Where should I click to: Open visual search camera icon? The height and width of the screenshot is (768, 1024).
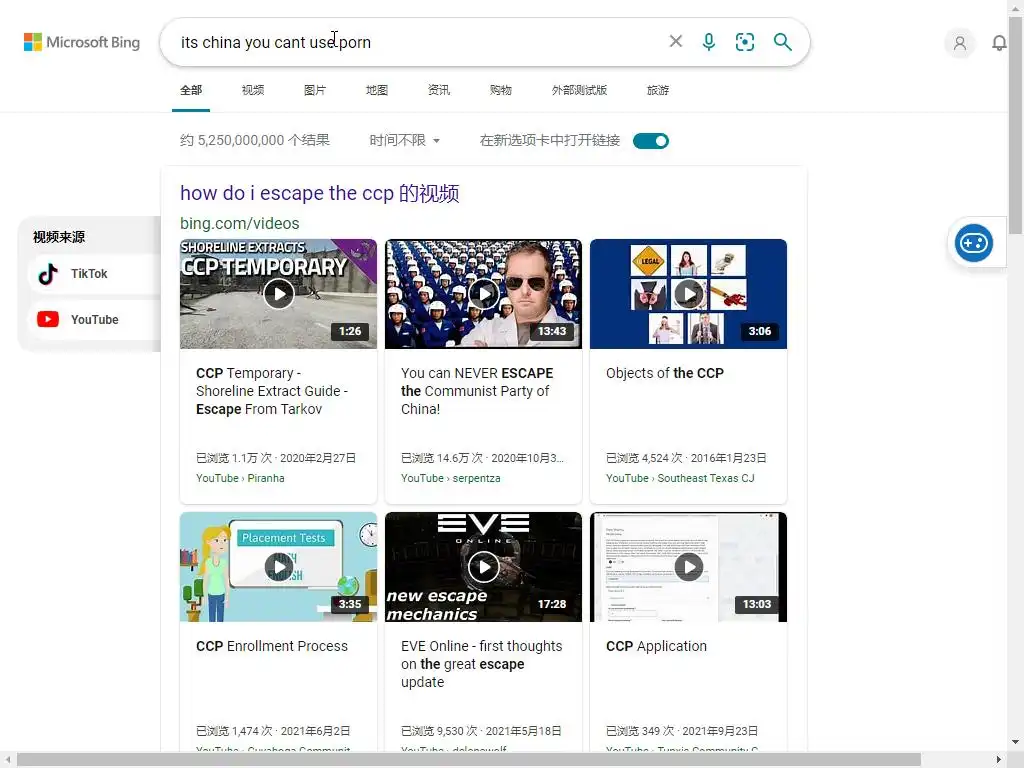coord(744,42)
